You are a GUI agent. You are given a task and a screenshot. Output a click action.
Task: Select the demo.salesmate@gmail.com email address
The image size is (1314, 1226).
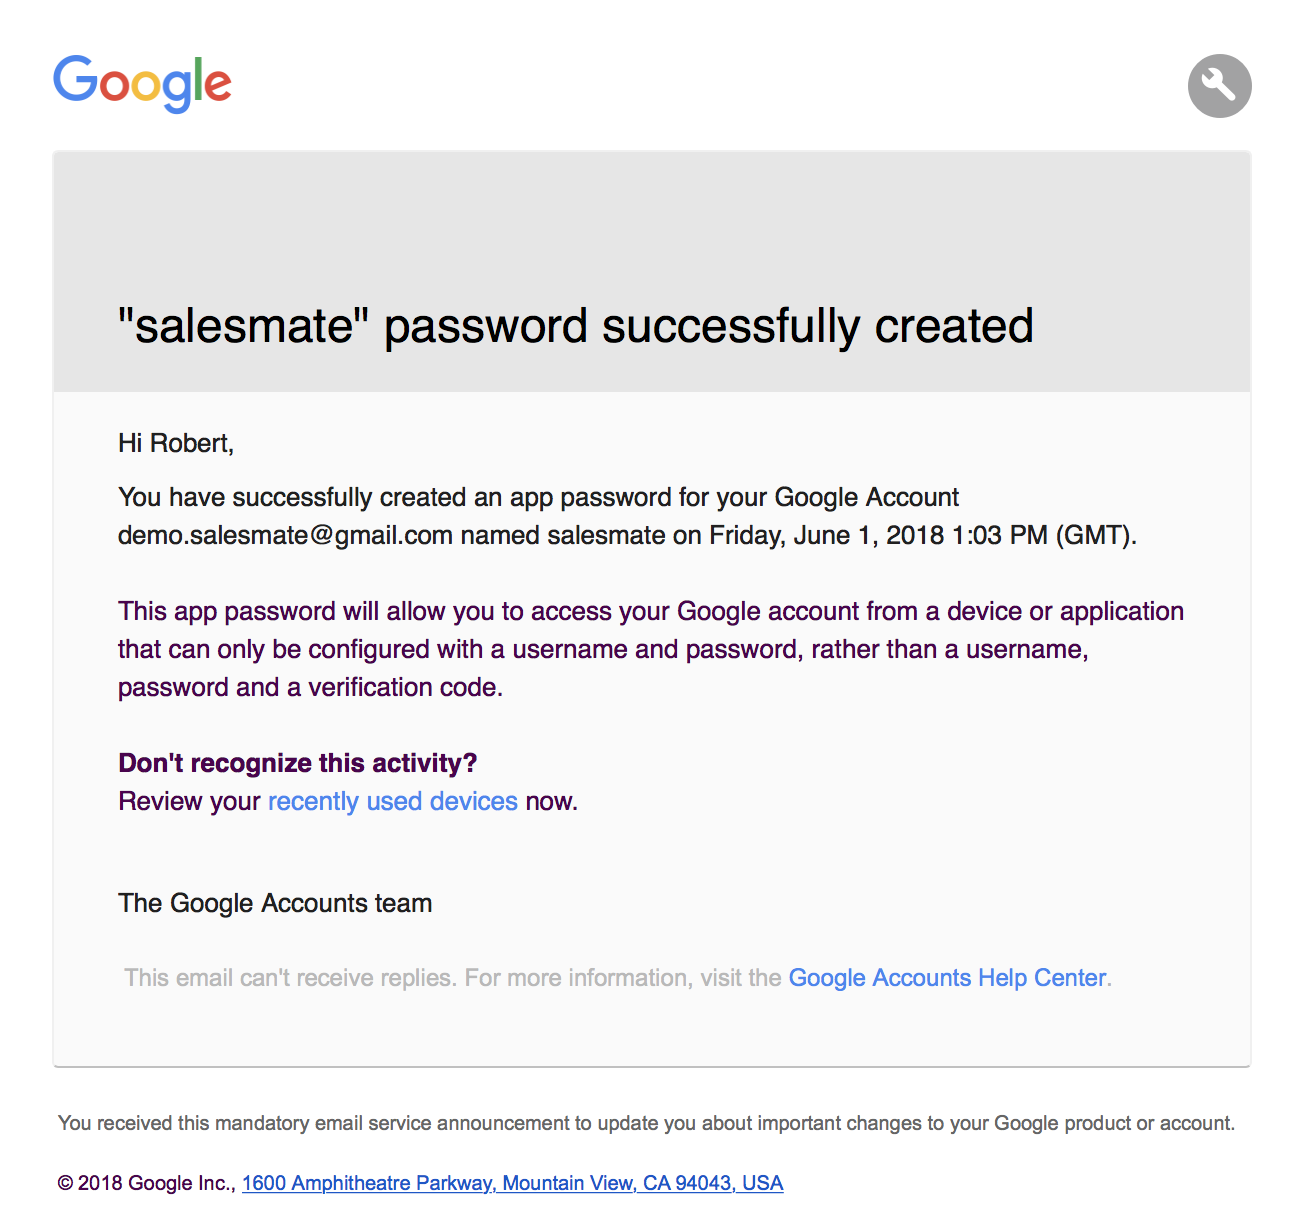[x=285, y=536]
